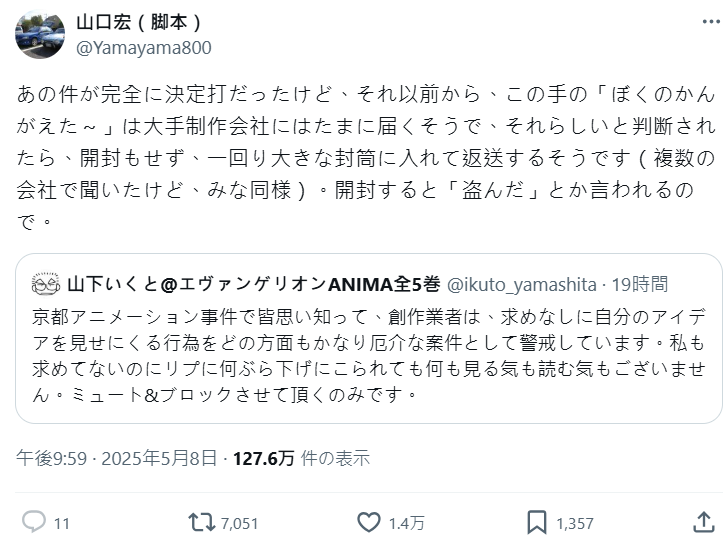This screenshot has height=537, width=724.
Task: Like the post with heart icon
Action: 369,522
